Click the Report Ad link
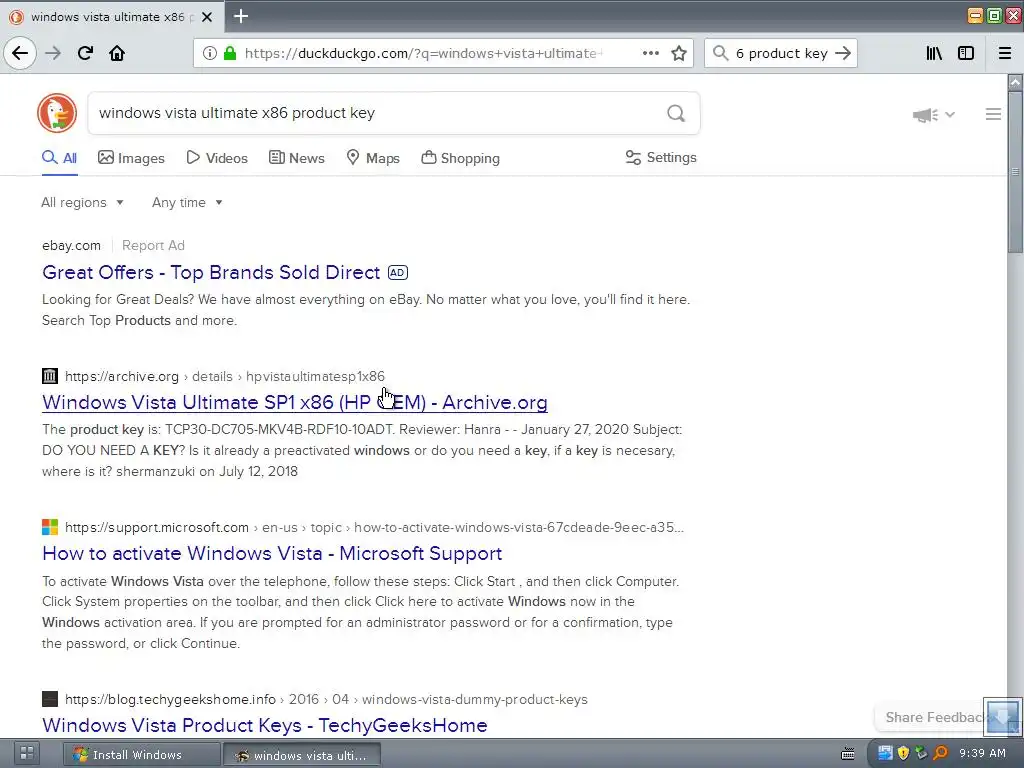This screenshot has height=768, width=1024. tap(153, 246)
